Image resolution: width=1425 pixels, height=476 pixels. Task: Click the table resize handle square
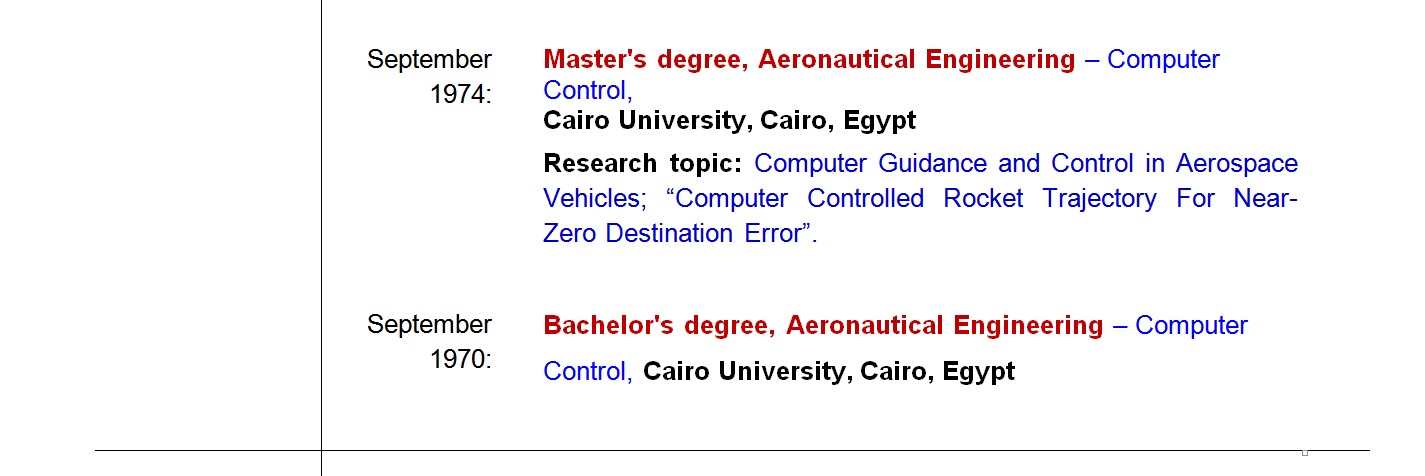coord(1305,452)
